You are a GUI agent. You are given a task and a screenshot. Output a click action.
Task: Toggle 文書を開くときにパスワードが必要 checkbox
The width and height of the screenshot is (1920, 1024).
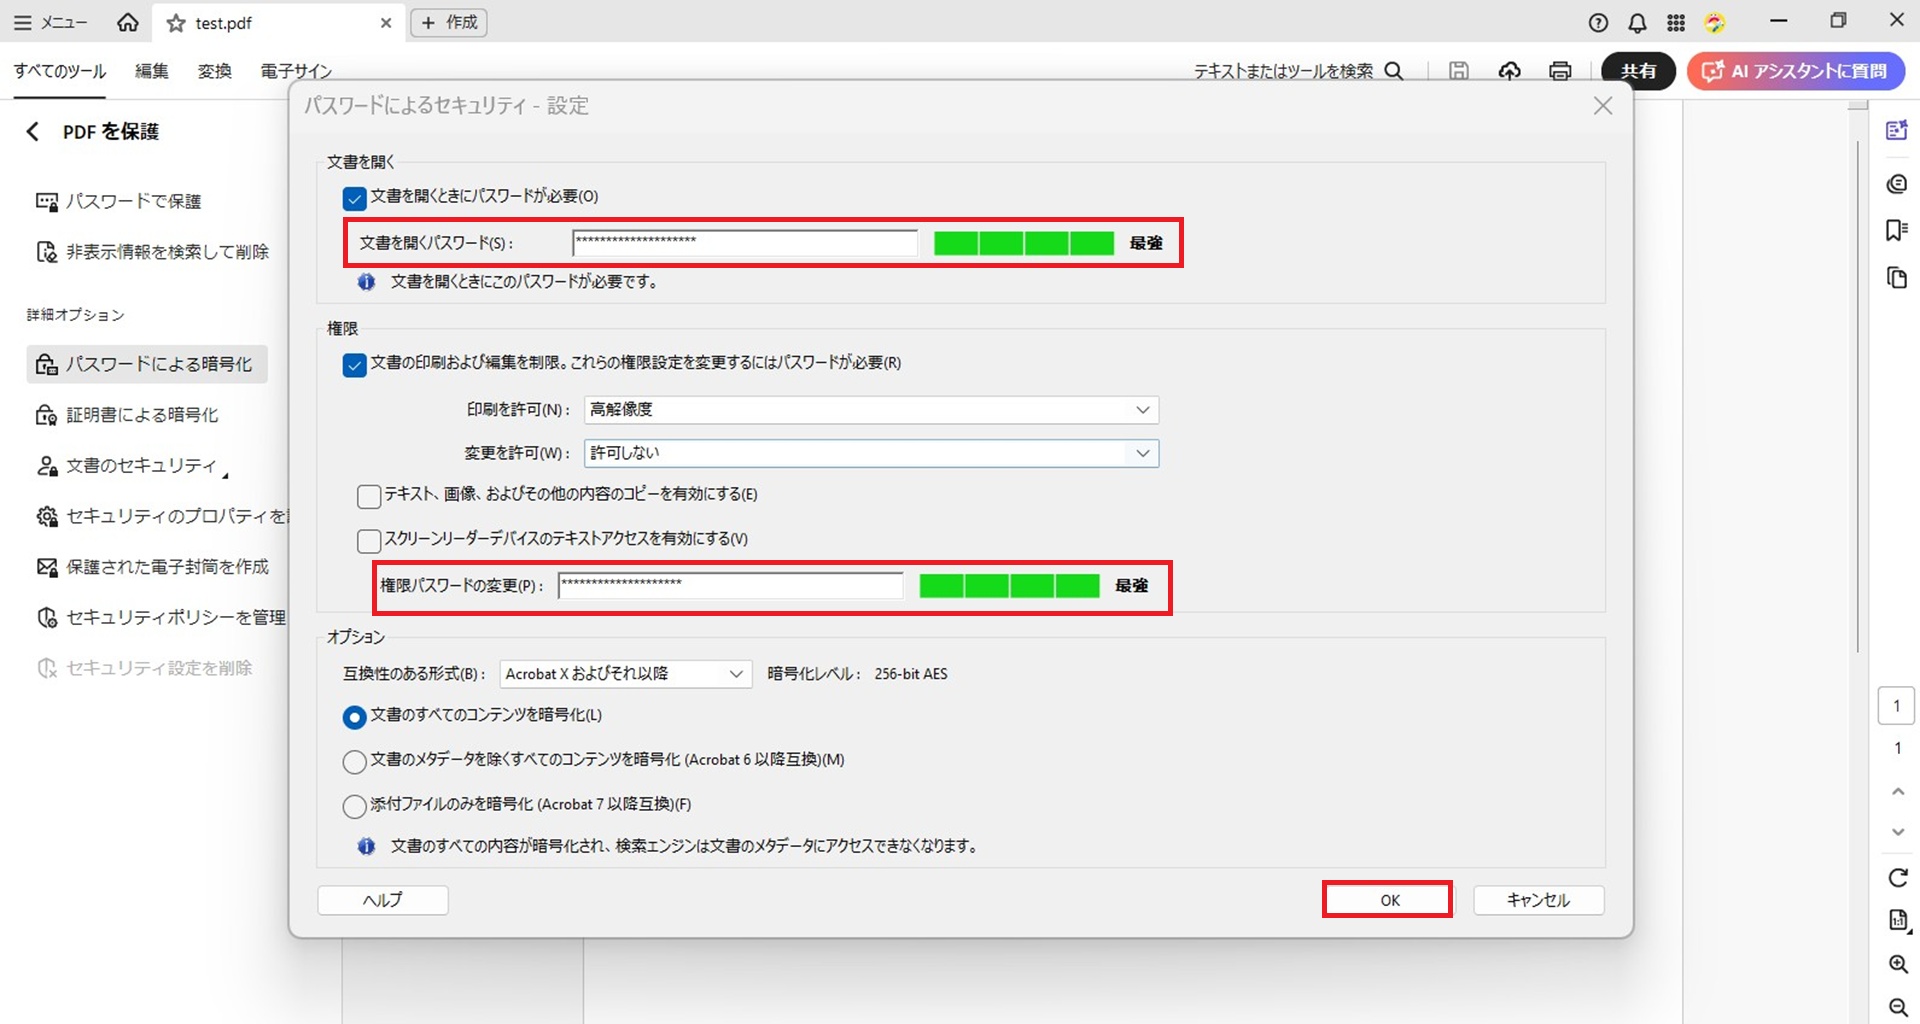coord(354,198)
